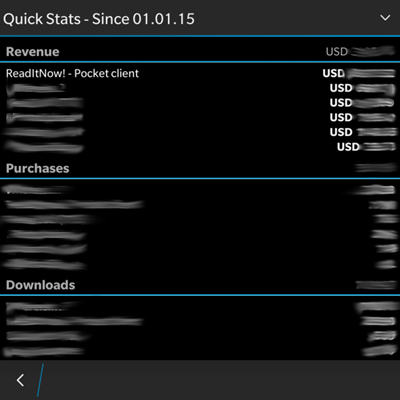This screenshot has width=400, height=400.
Task: Select the longest blurred app name under Downloads
Action: tap(75, 321)
